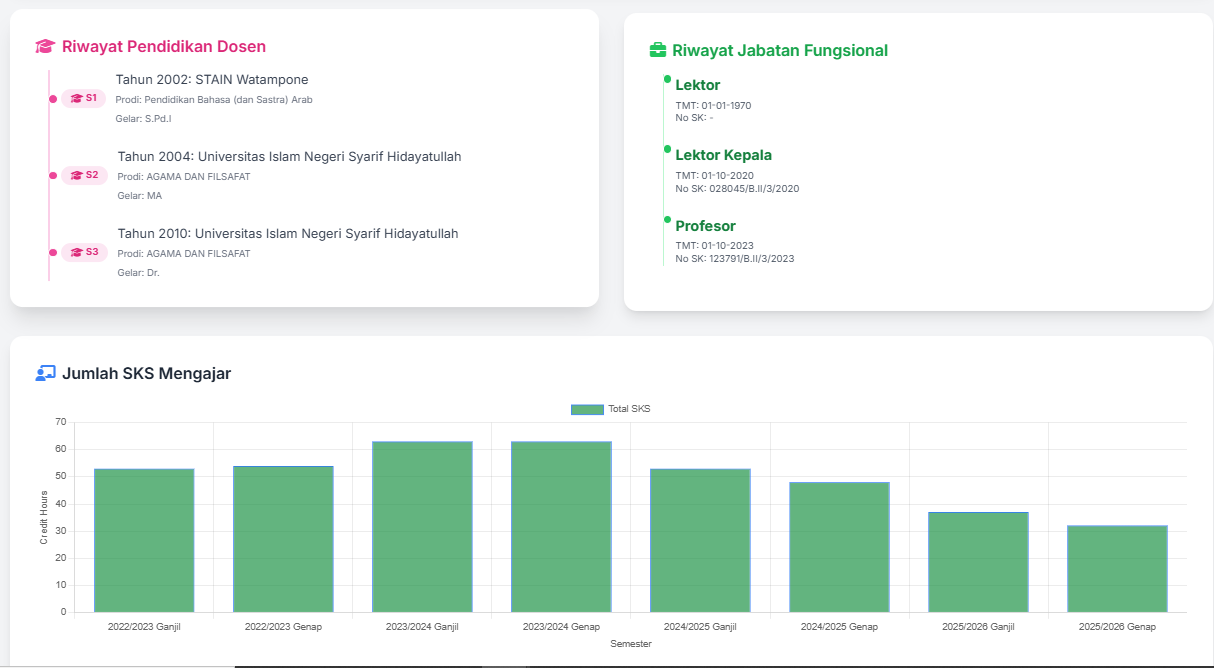The width and height of the screenshot is (1214, 668).
Task: Click the Riwayat Jabatan Fungsional heading
Action: click(780, 50)
